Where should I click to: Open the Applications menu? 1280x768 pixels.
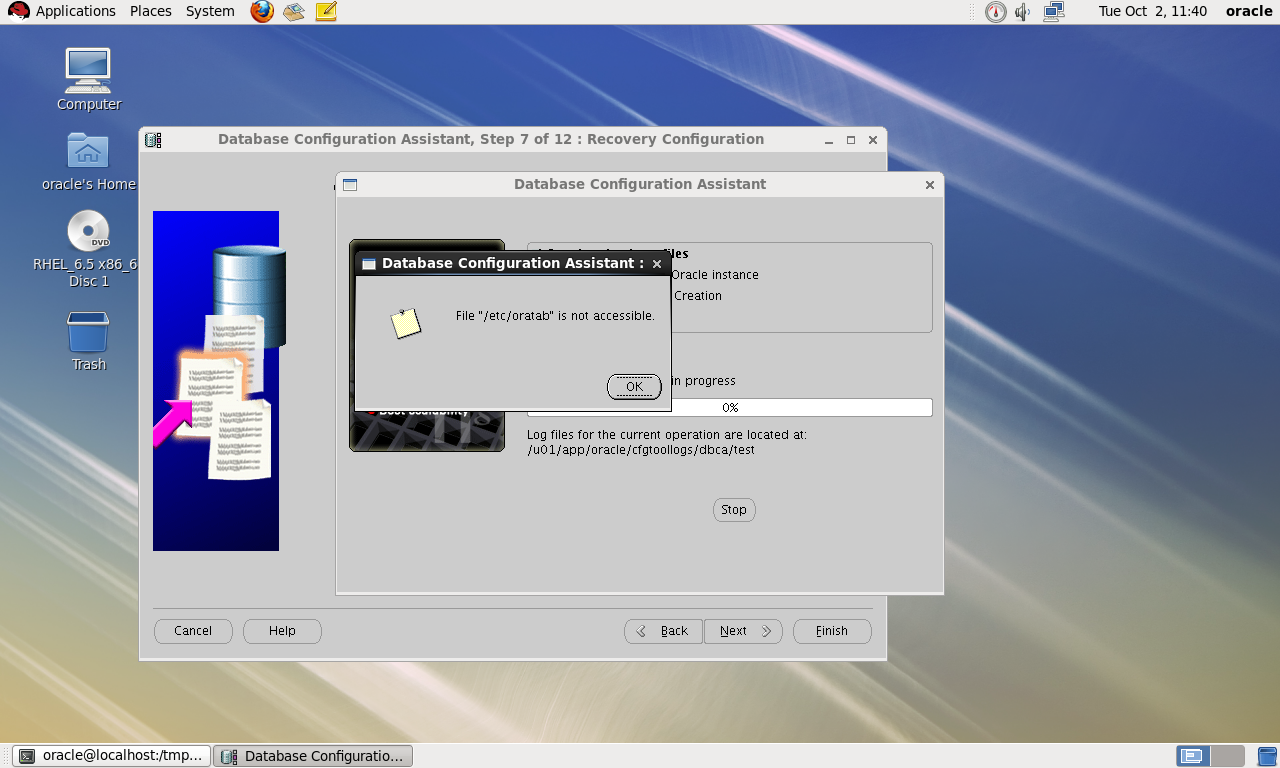click(x=63, y=12)
